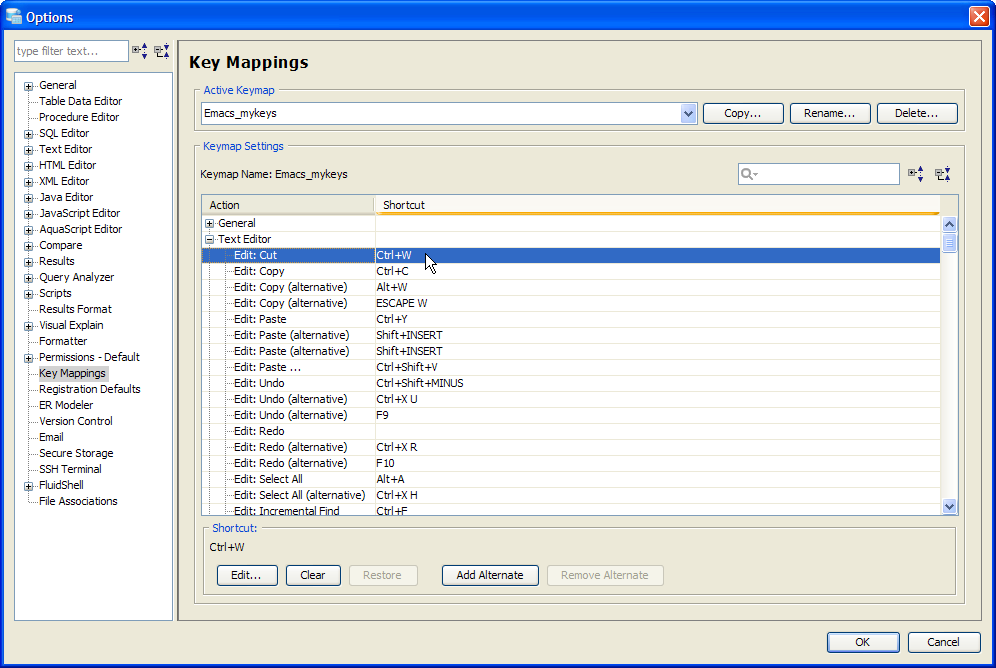
Task: Expand the Java Editor node
Action: tap(29, 197)
